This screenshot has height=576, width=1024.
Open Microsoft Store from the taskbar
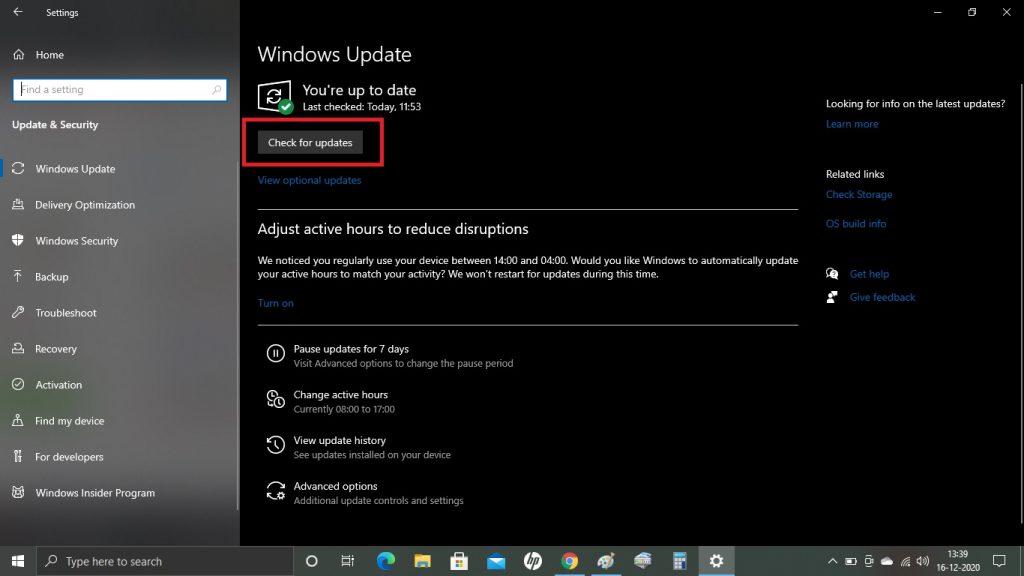pos(459,561)
